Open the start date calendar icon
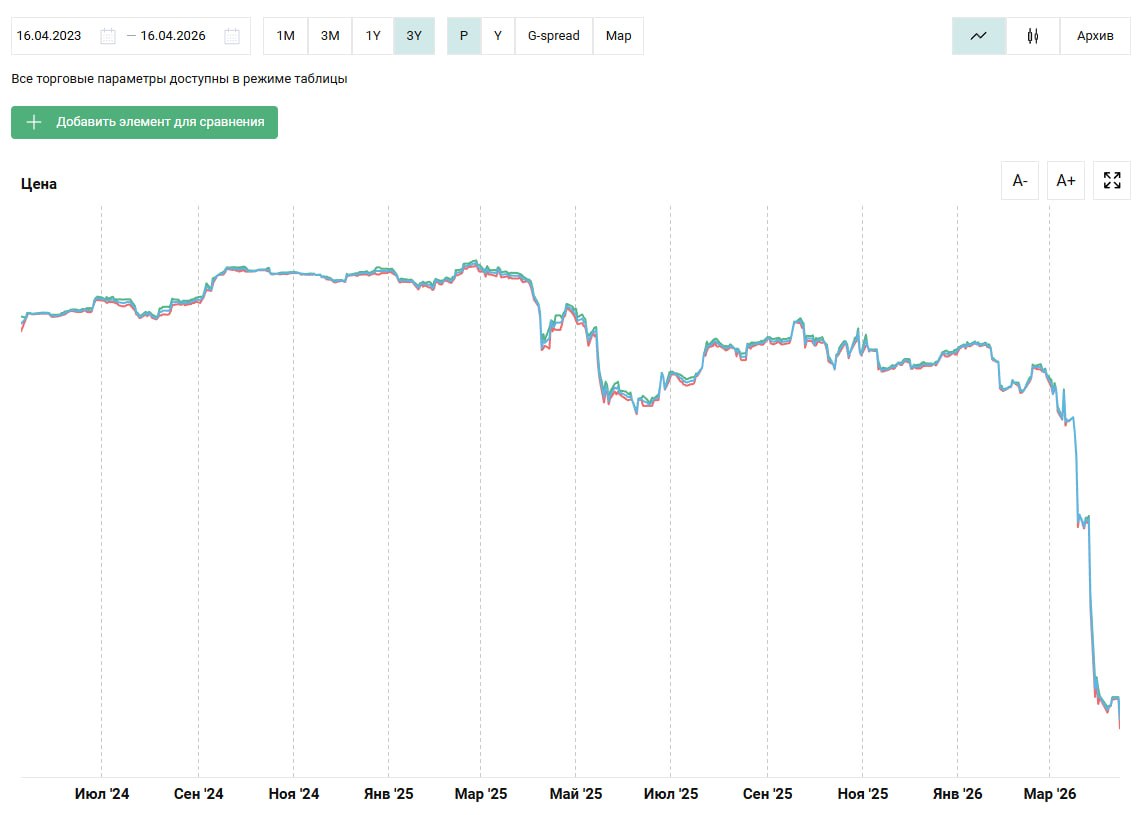Screen dimensions: 1146x815 (x=108, y=36)
